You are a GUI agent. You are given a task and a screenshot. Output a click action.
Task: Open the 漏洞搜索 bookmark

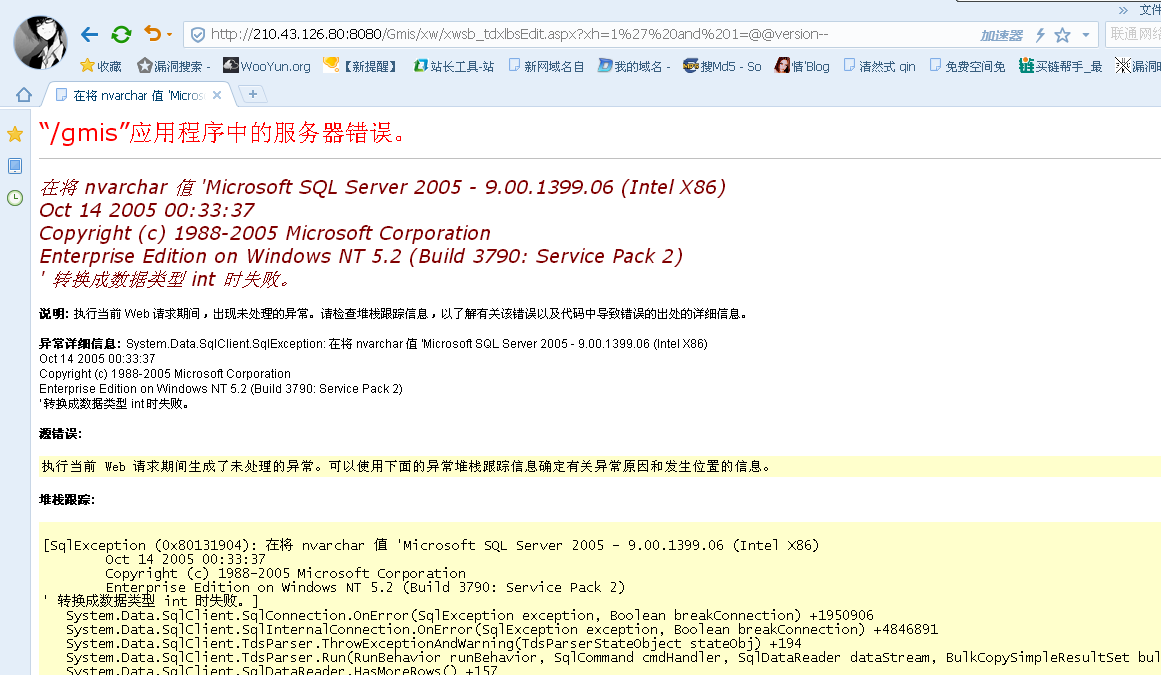[174, 66]
